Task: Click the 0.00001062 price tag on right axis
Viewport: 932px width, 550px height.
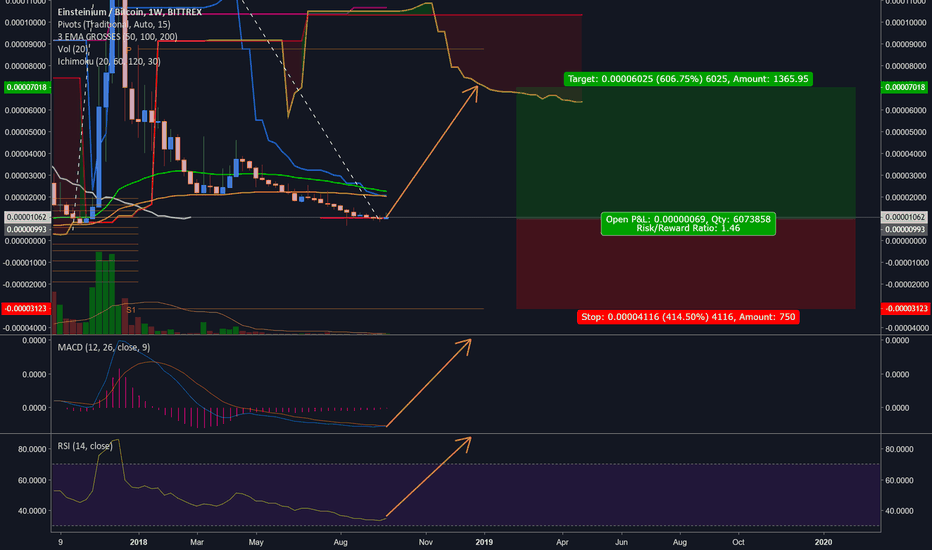Action: 903,218
